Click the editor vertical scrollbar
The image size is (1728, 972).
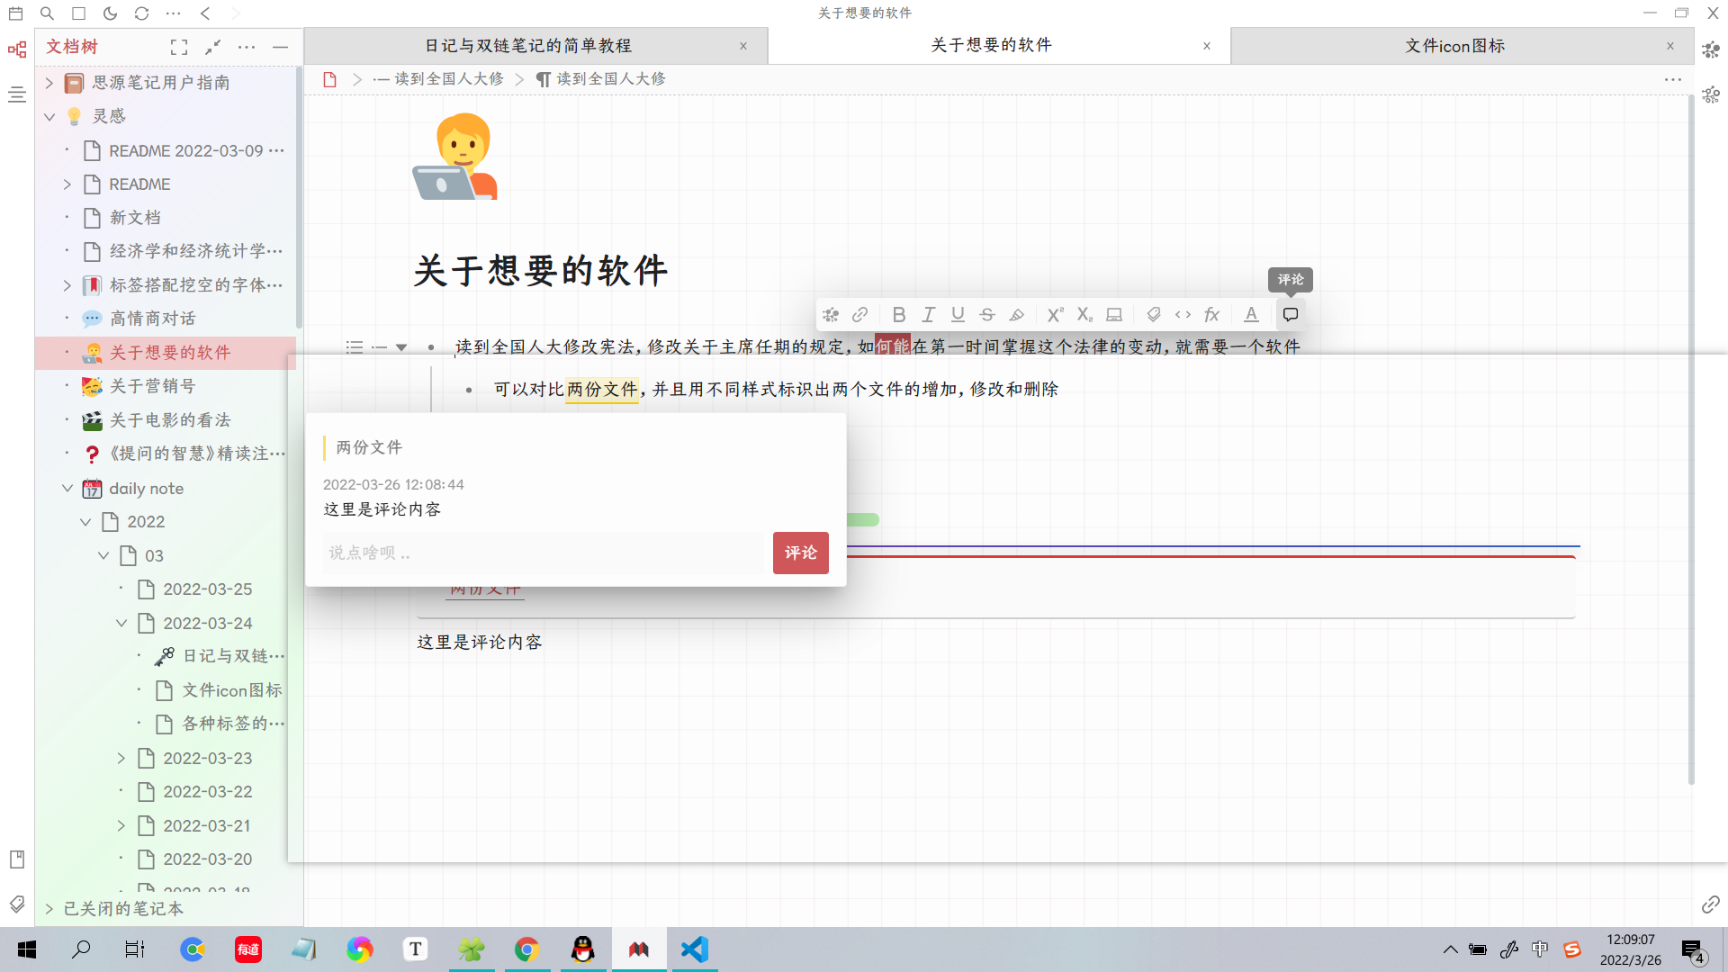tap(1691, 440)
